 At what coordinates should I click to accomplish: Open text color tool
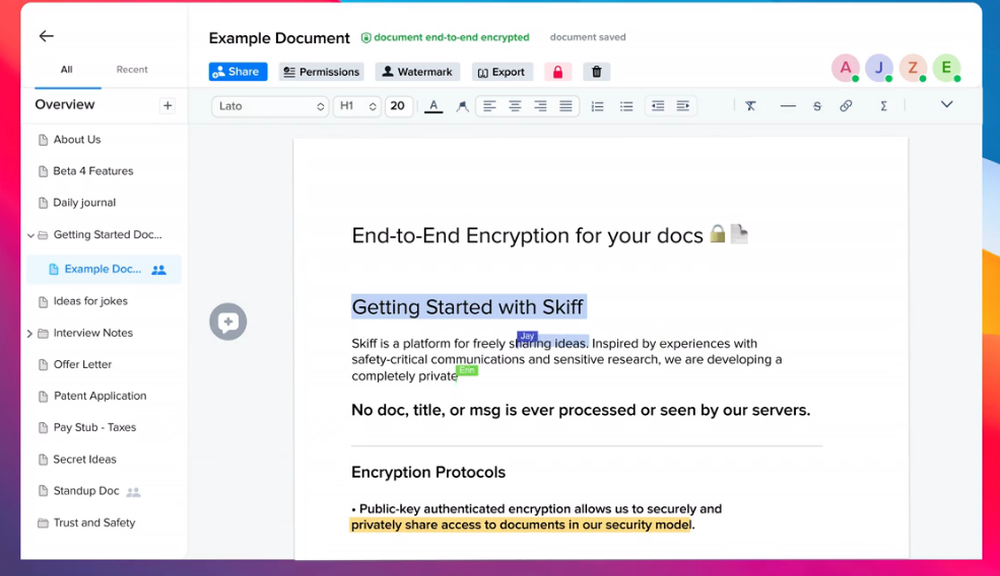pyautogui.click(x=434, y=106)
